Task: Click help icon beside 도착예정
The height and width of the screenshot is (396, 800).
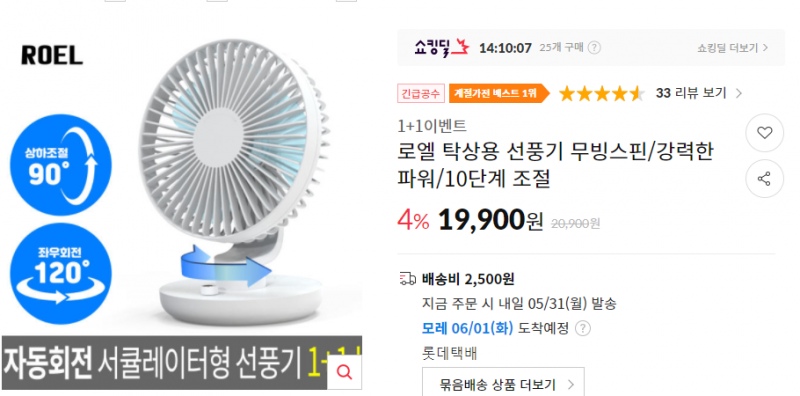Action: tap(583, 328)
